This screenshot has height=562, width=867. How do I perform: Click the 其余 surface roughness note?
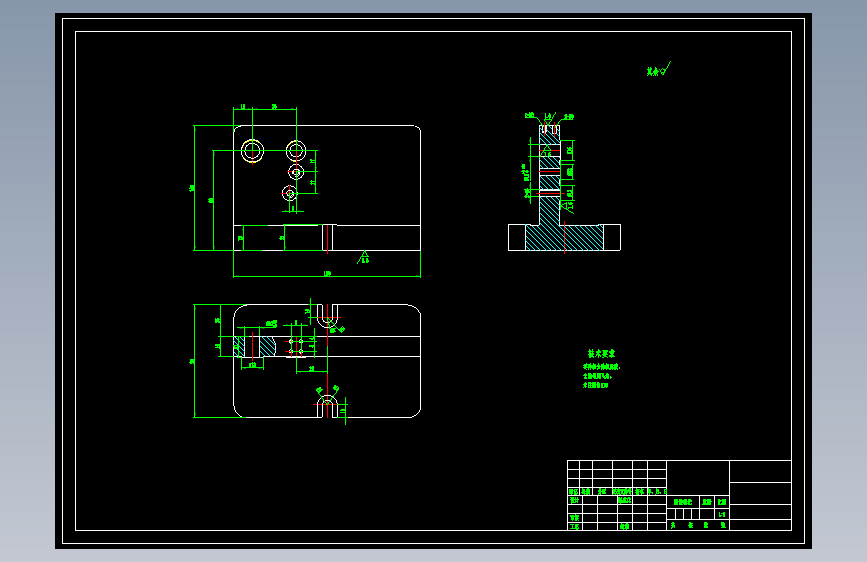(658, 70)
